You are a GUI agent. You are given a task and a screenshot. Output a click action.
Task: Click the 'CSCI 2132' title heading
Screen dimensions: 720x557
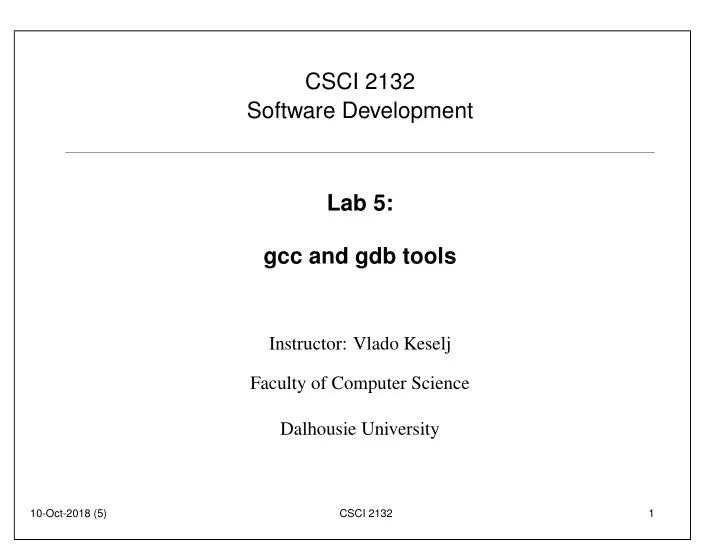pyautogui.click(x=360, y=82)
